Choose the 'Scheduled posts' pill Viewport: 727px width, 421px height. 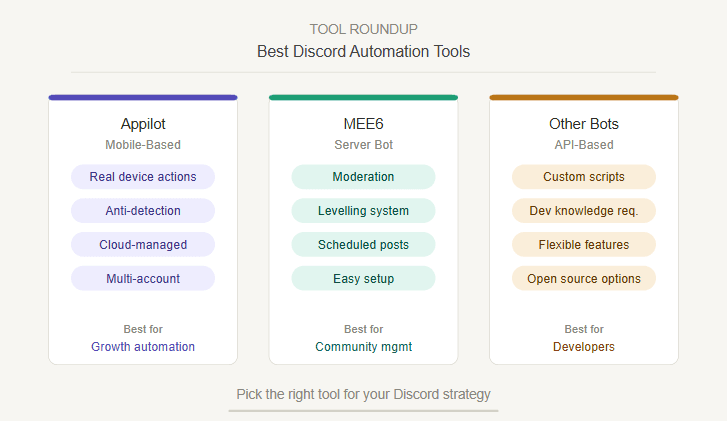tap(364, 244)
